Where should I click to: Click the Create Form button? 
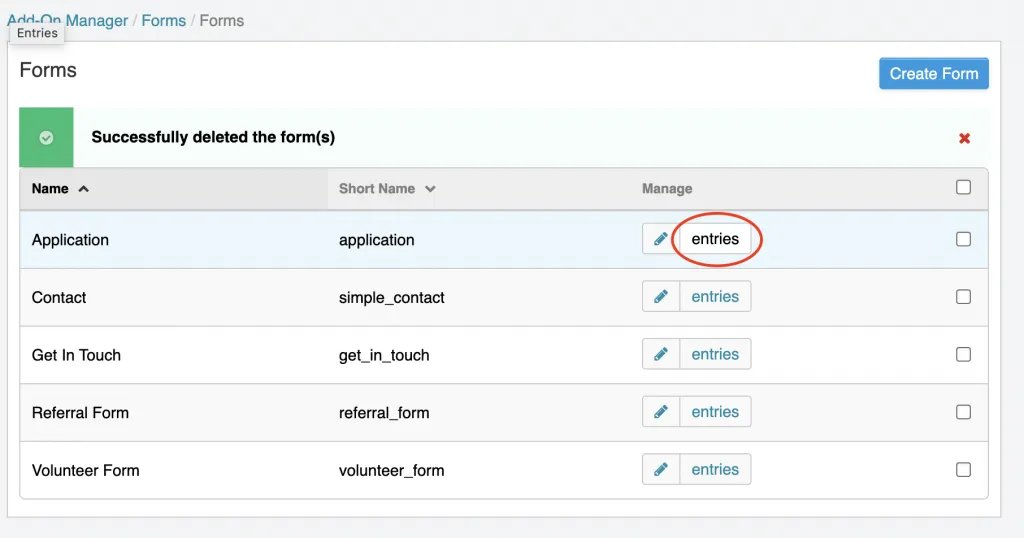[934, 74]
